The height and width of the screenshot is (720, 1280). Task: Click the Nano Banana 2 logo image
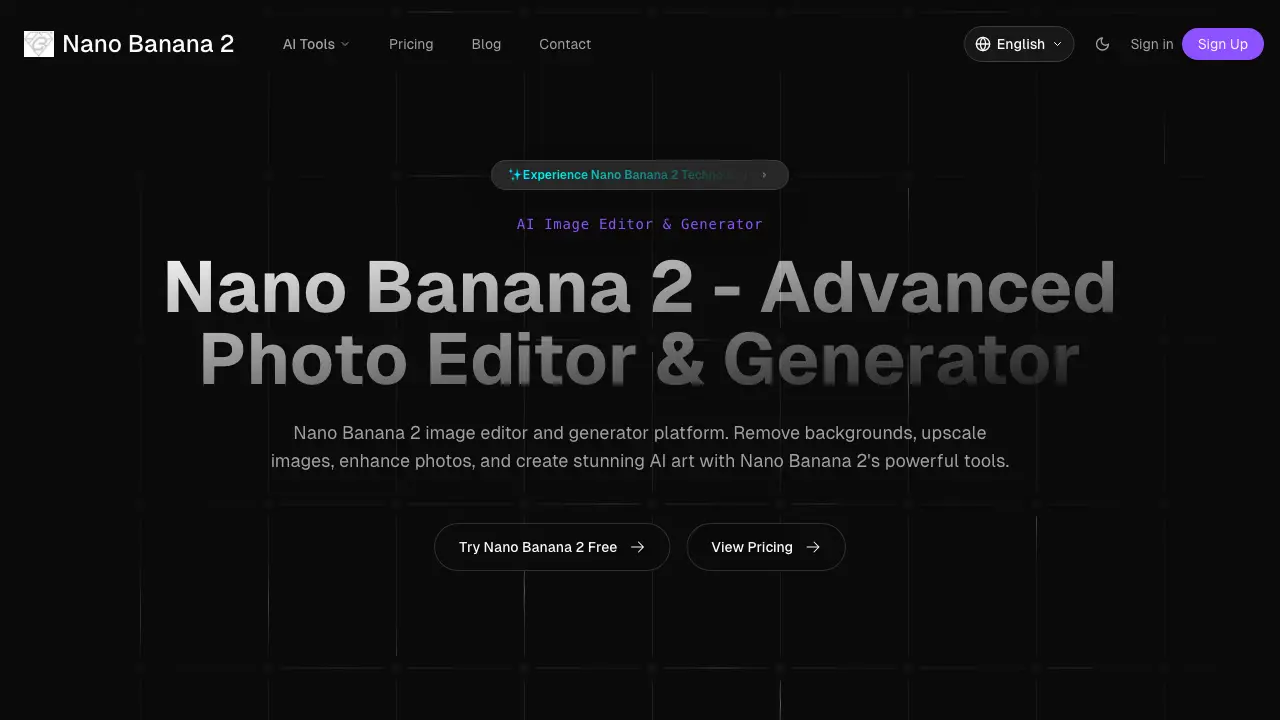39,44
